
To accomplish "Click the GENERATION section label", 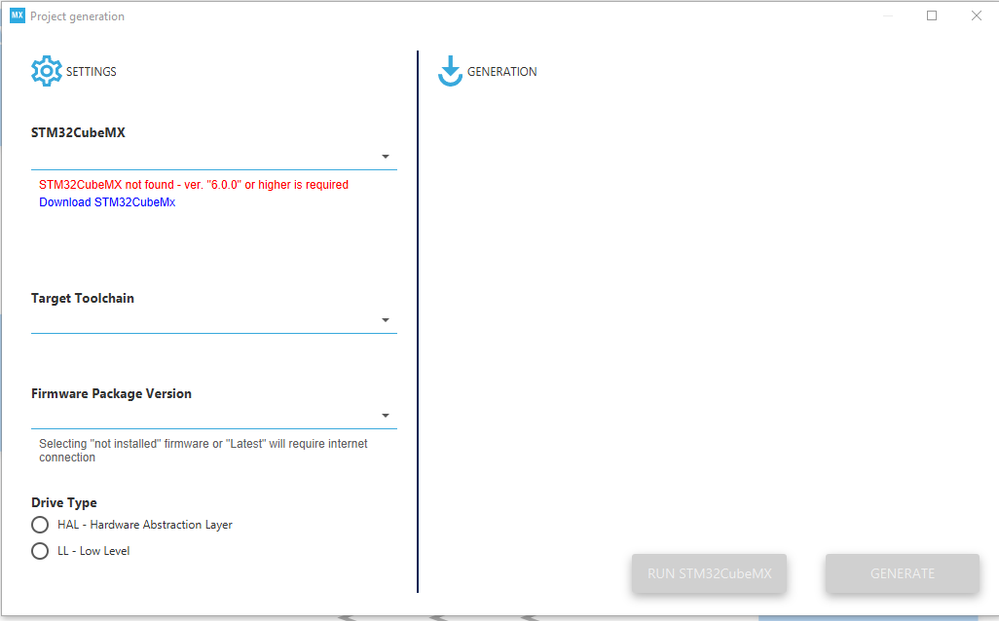I will (502, 71).
